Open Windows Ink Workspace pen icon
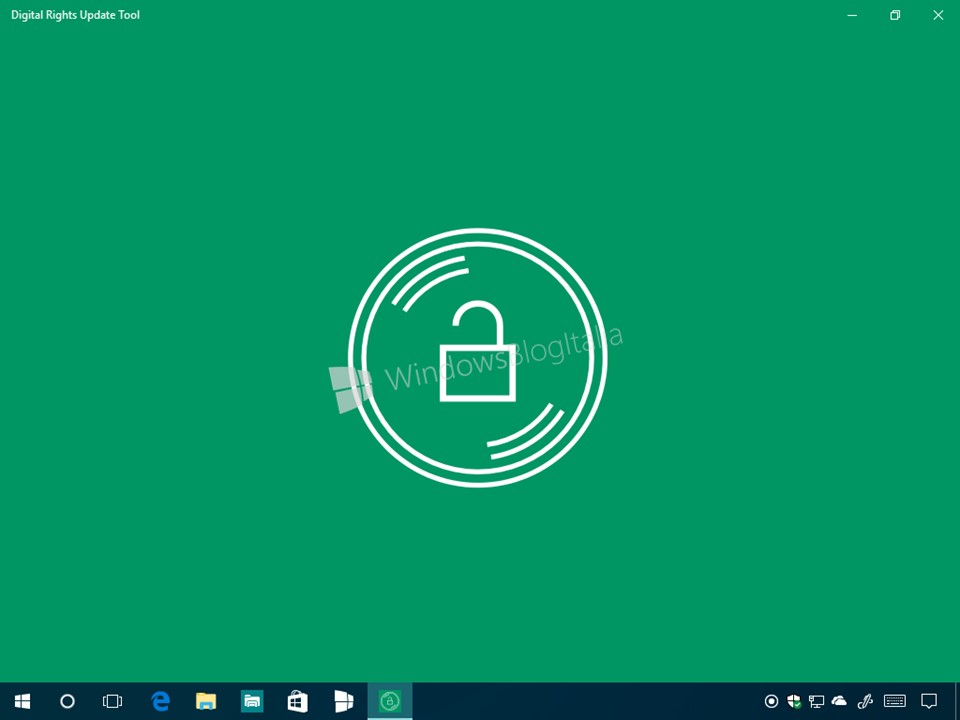The width and height of the screenshot is (960, 720). (864, 701)
